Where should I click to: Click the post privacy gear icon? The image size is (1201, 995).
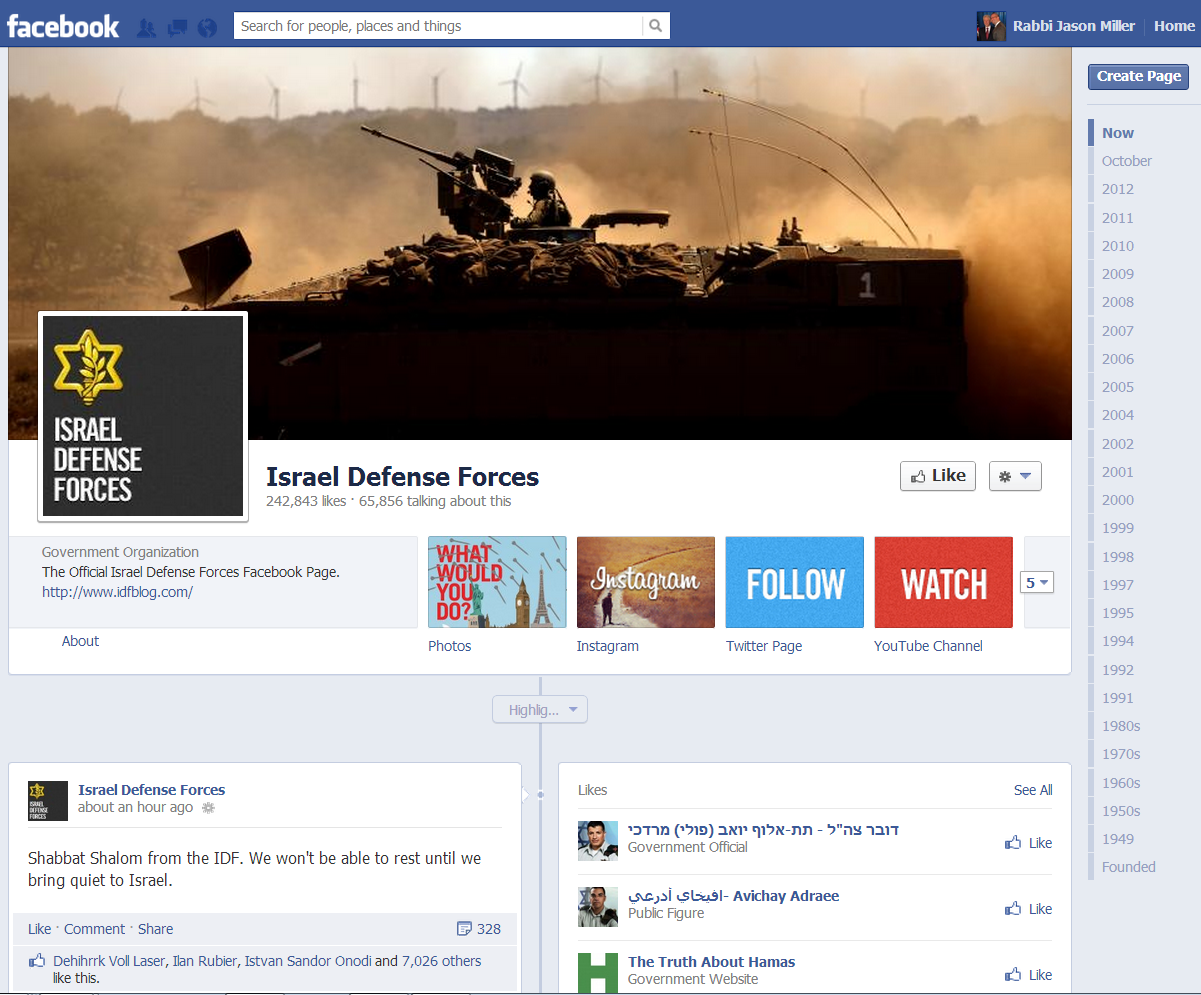(209, 807)
